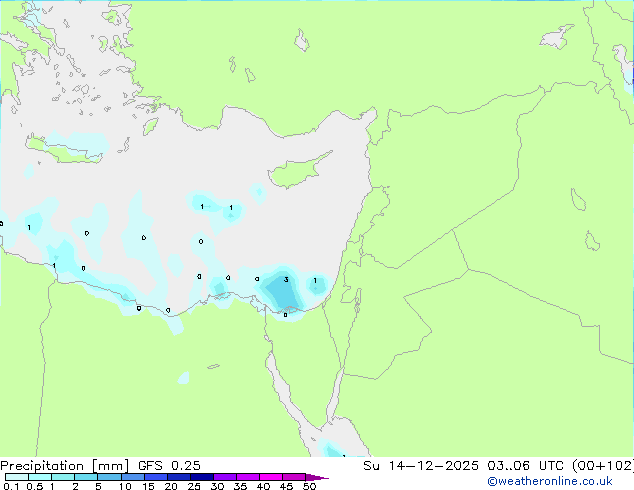Select the GFS 0.25 model label
Image resolution: width=634 pixels, height=490 pixels.
[x=169, y=466]
